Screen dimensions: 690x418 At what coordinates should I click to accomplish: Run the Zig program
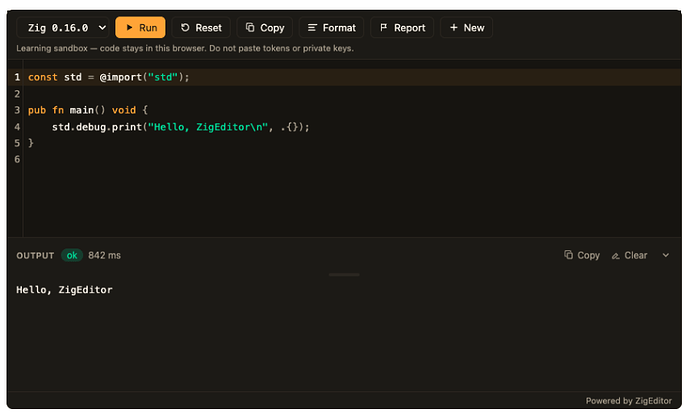[x=140, y=28]
